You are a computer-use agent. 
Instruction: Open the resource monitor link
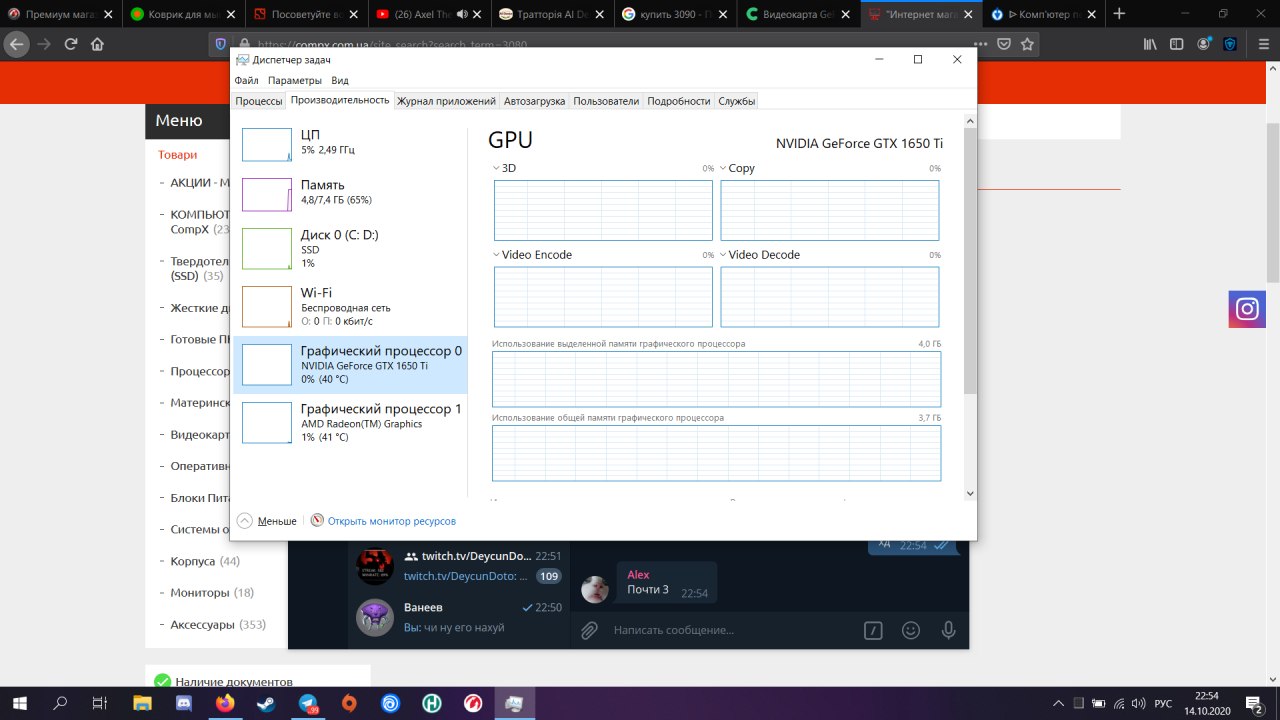pyautogui.click(x=392, y=521)
